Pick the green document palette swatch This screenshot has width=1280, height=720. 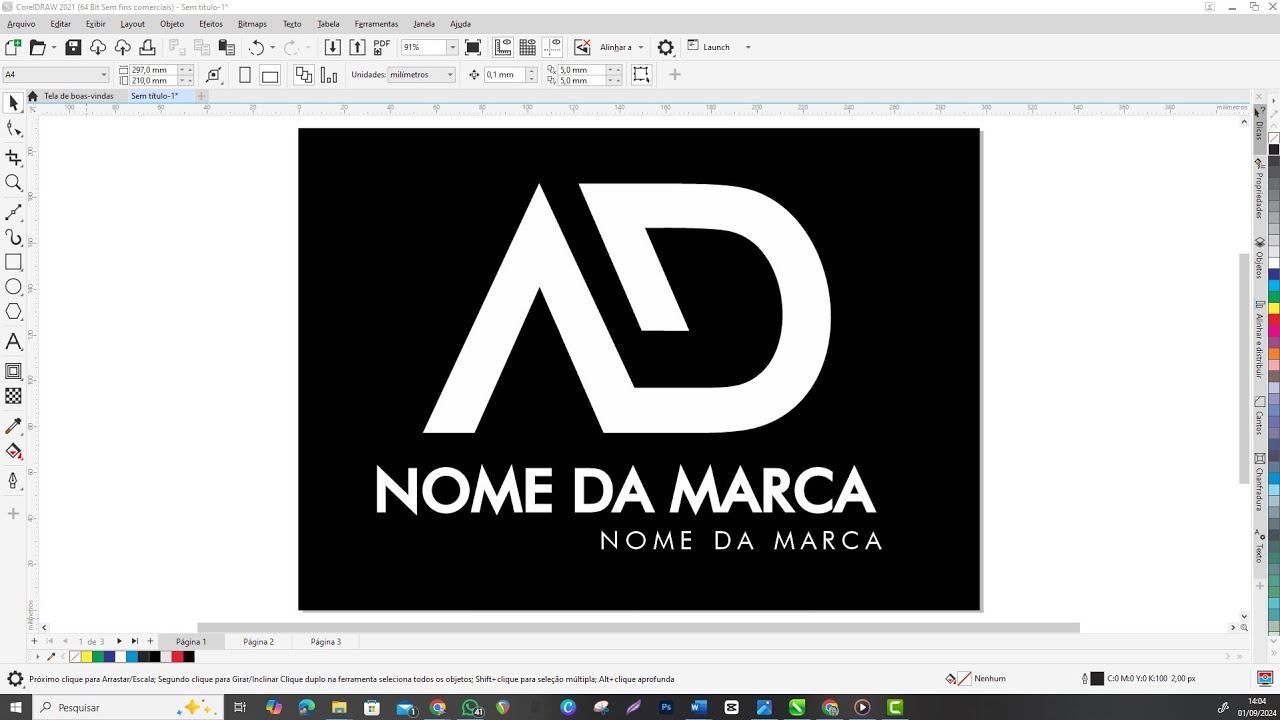click(98, 657)
